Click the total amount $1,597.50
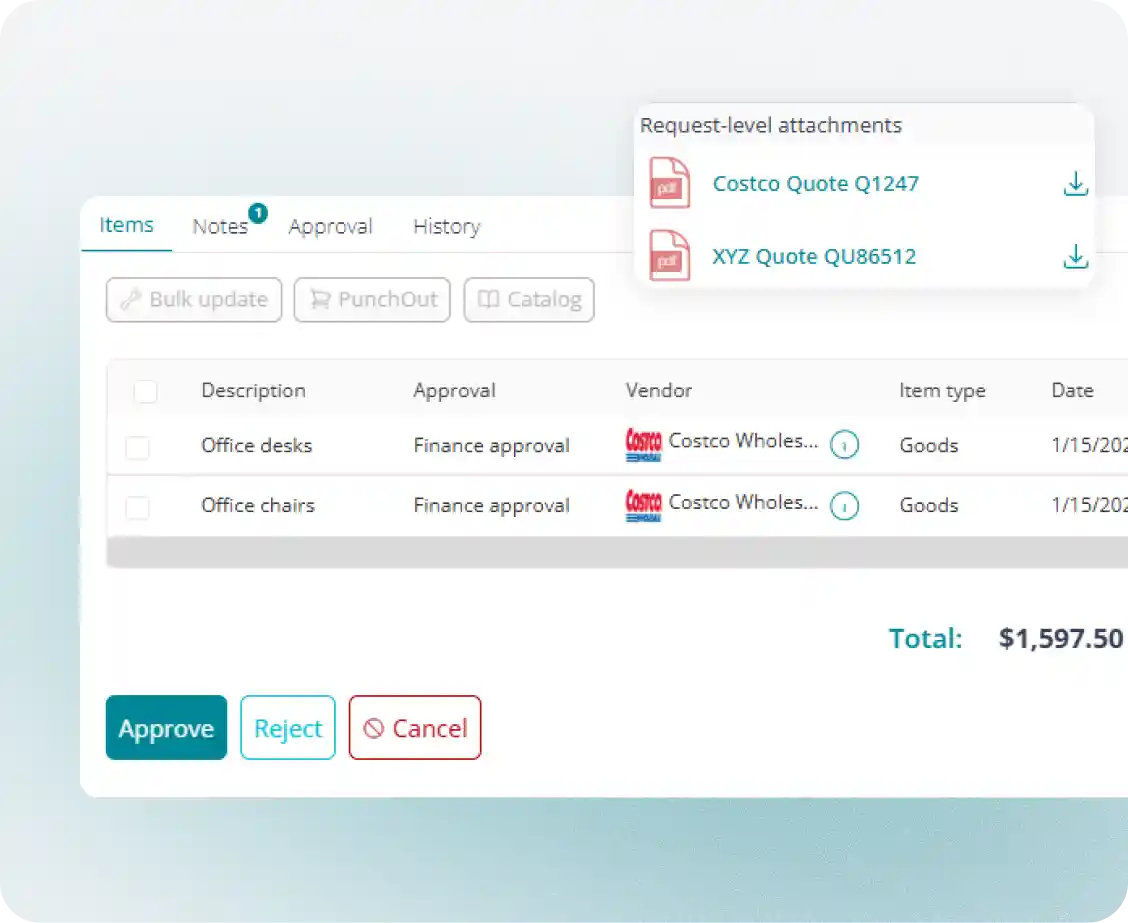 pos(1060,638)
